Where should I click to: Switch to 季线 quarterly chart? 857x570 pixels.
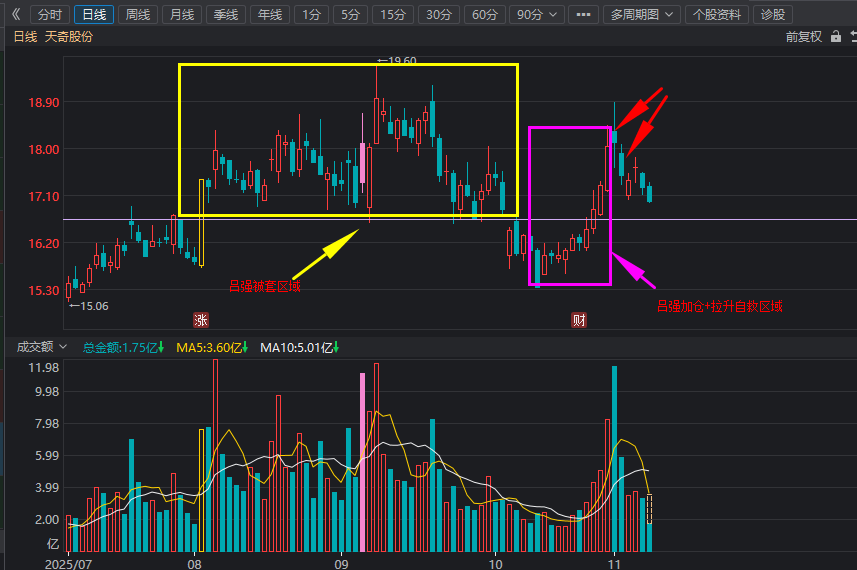[226, 14]
